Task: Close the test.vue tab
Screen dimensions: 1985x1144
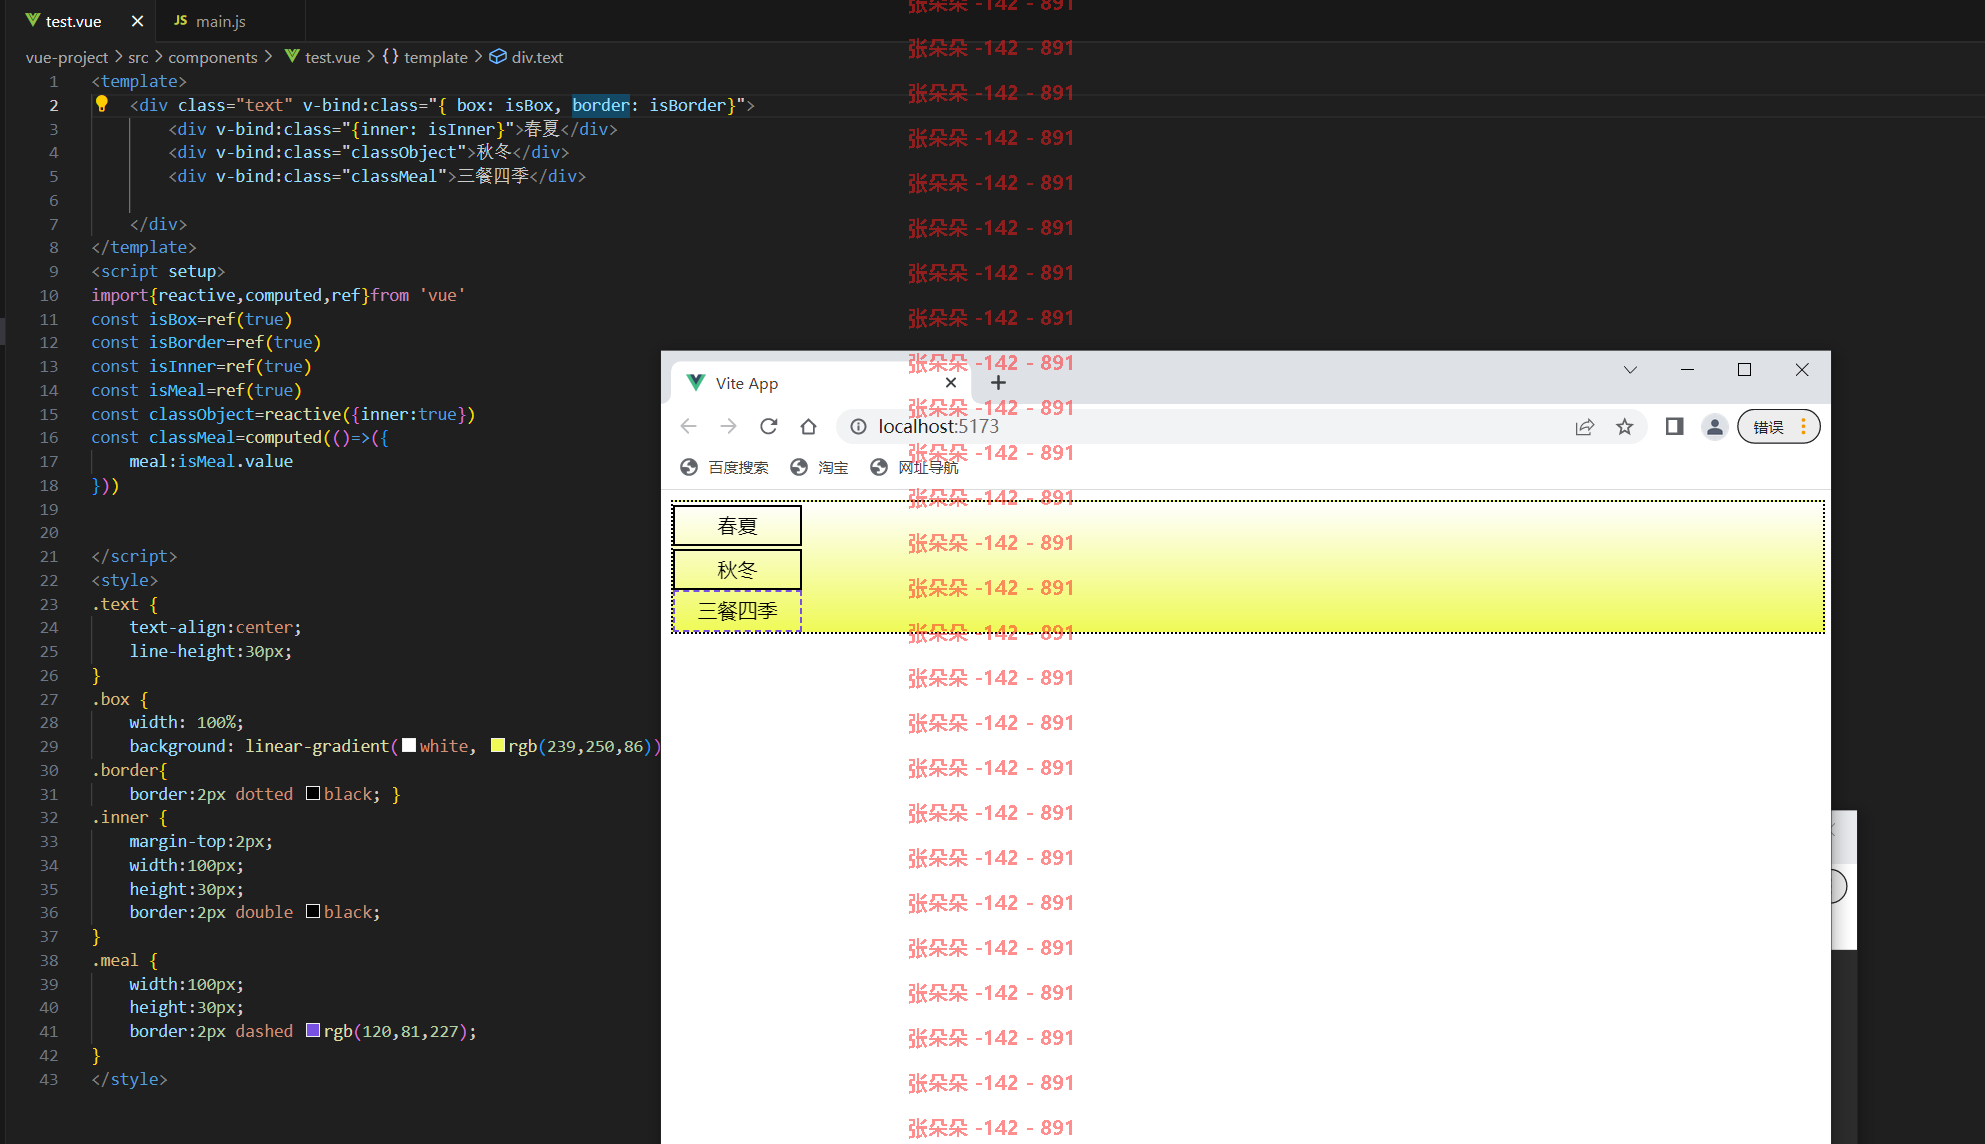Action: pyautogui.click(x=138, y=21)
